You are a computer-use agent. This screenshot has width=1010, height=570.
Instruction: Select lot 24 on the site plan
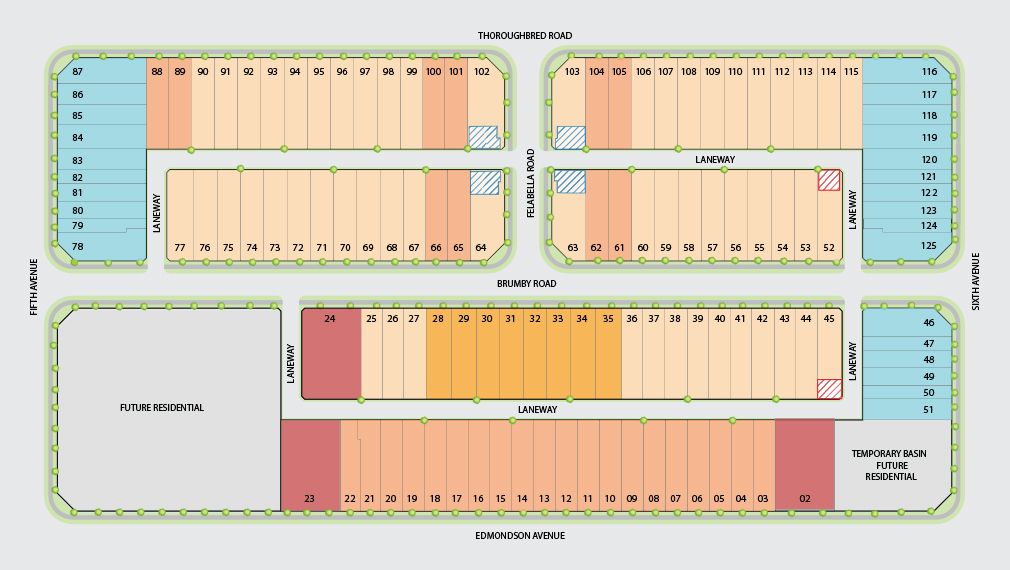[x=331, y=354]
